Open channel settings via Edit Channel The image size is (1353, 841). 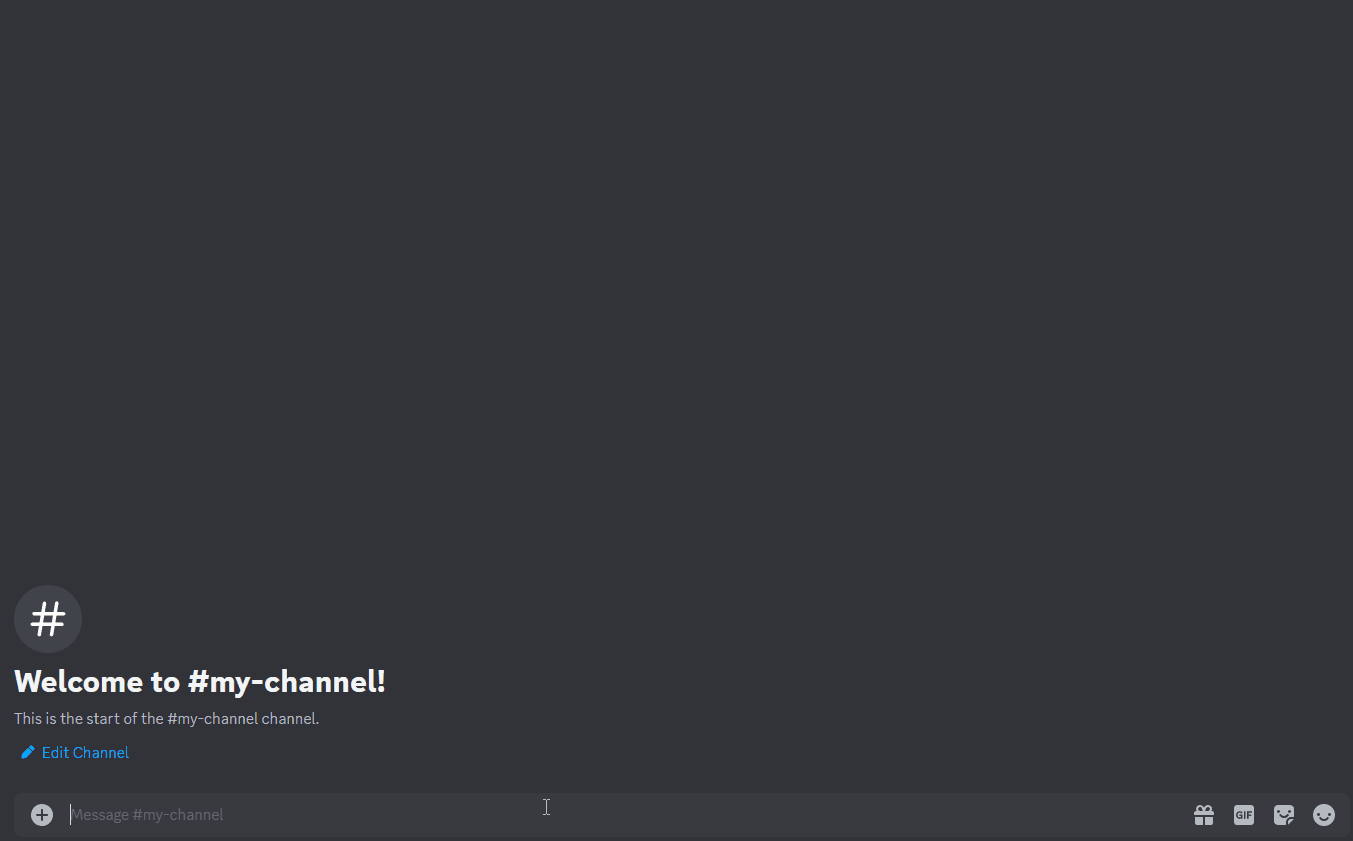[x=75, y=752]
